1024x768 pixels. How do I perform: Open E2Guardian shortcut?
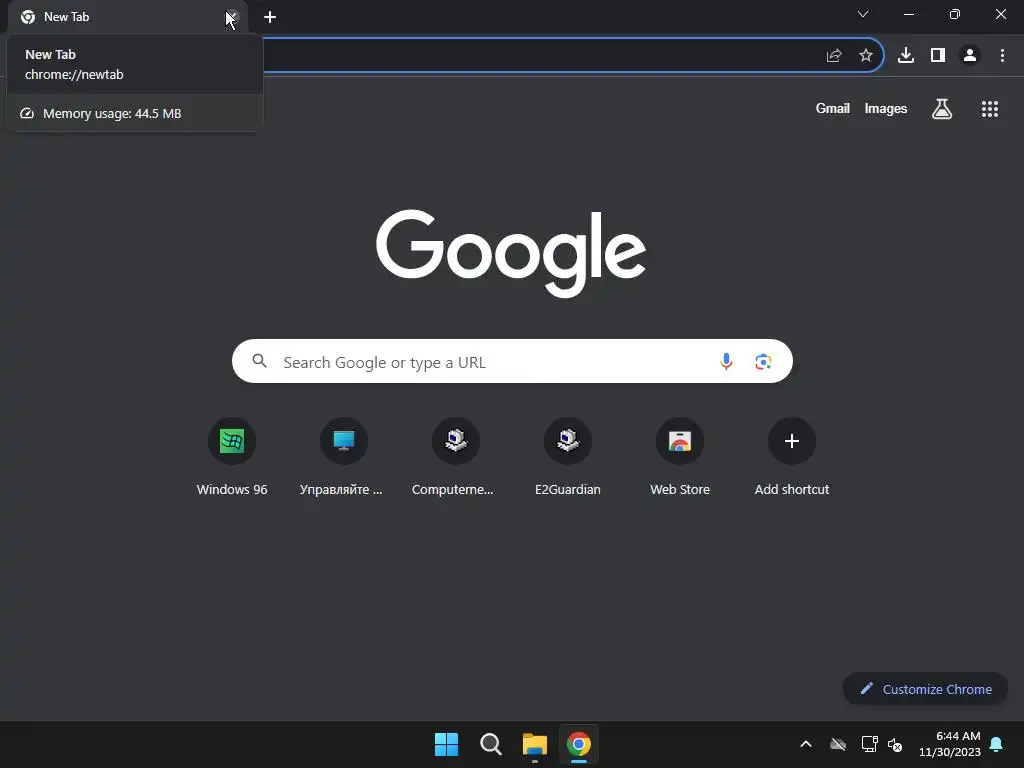pyautogui.click(x=568, y=456)
